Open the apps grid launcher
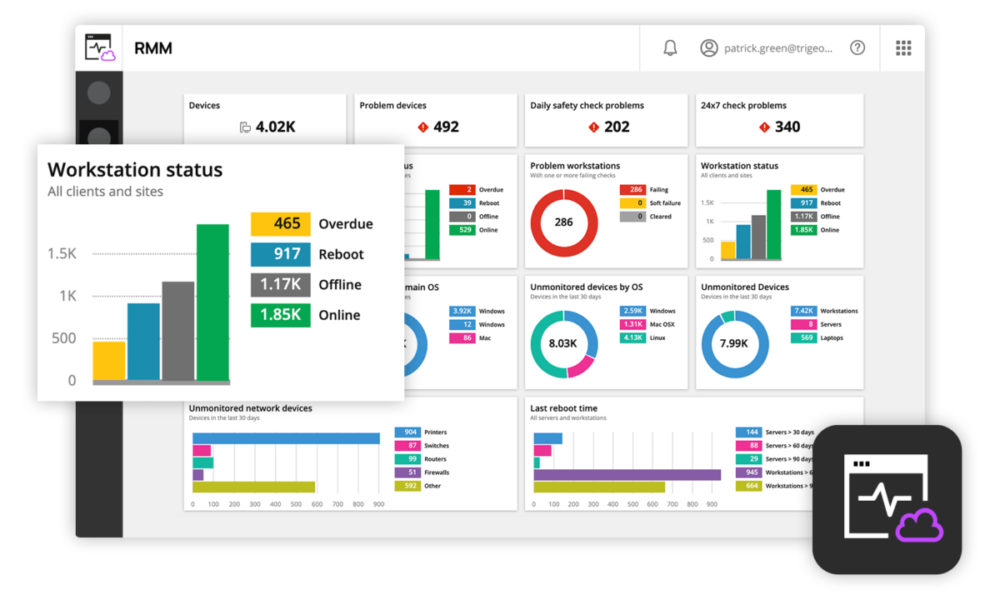The width and height of the screenshot is (1000, 600). pyautogui.click(x=903, y=48)
